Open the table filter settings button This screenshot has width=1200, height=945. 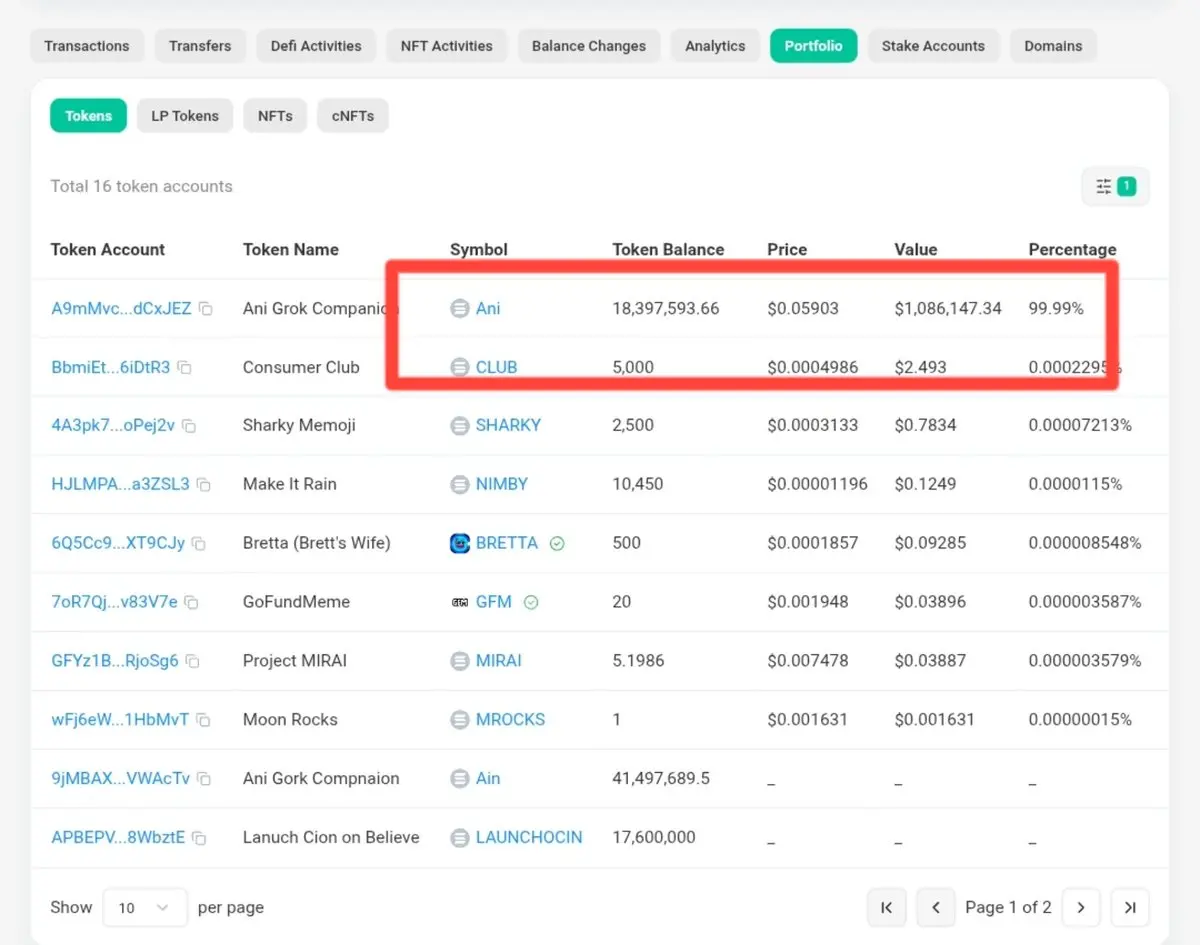point(1116,186)
